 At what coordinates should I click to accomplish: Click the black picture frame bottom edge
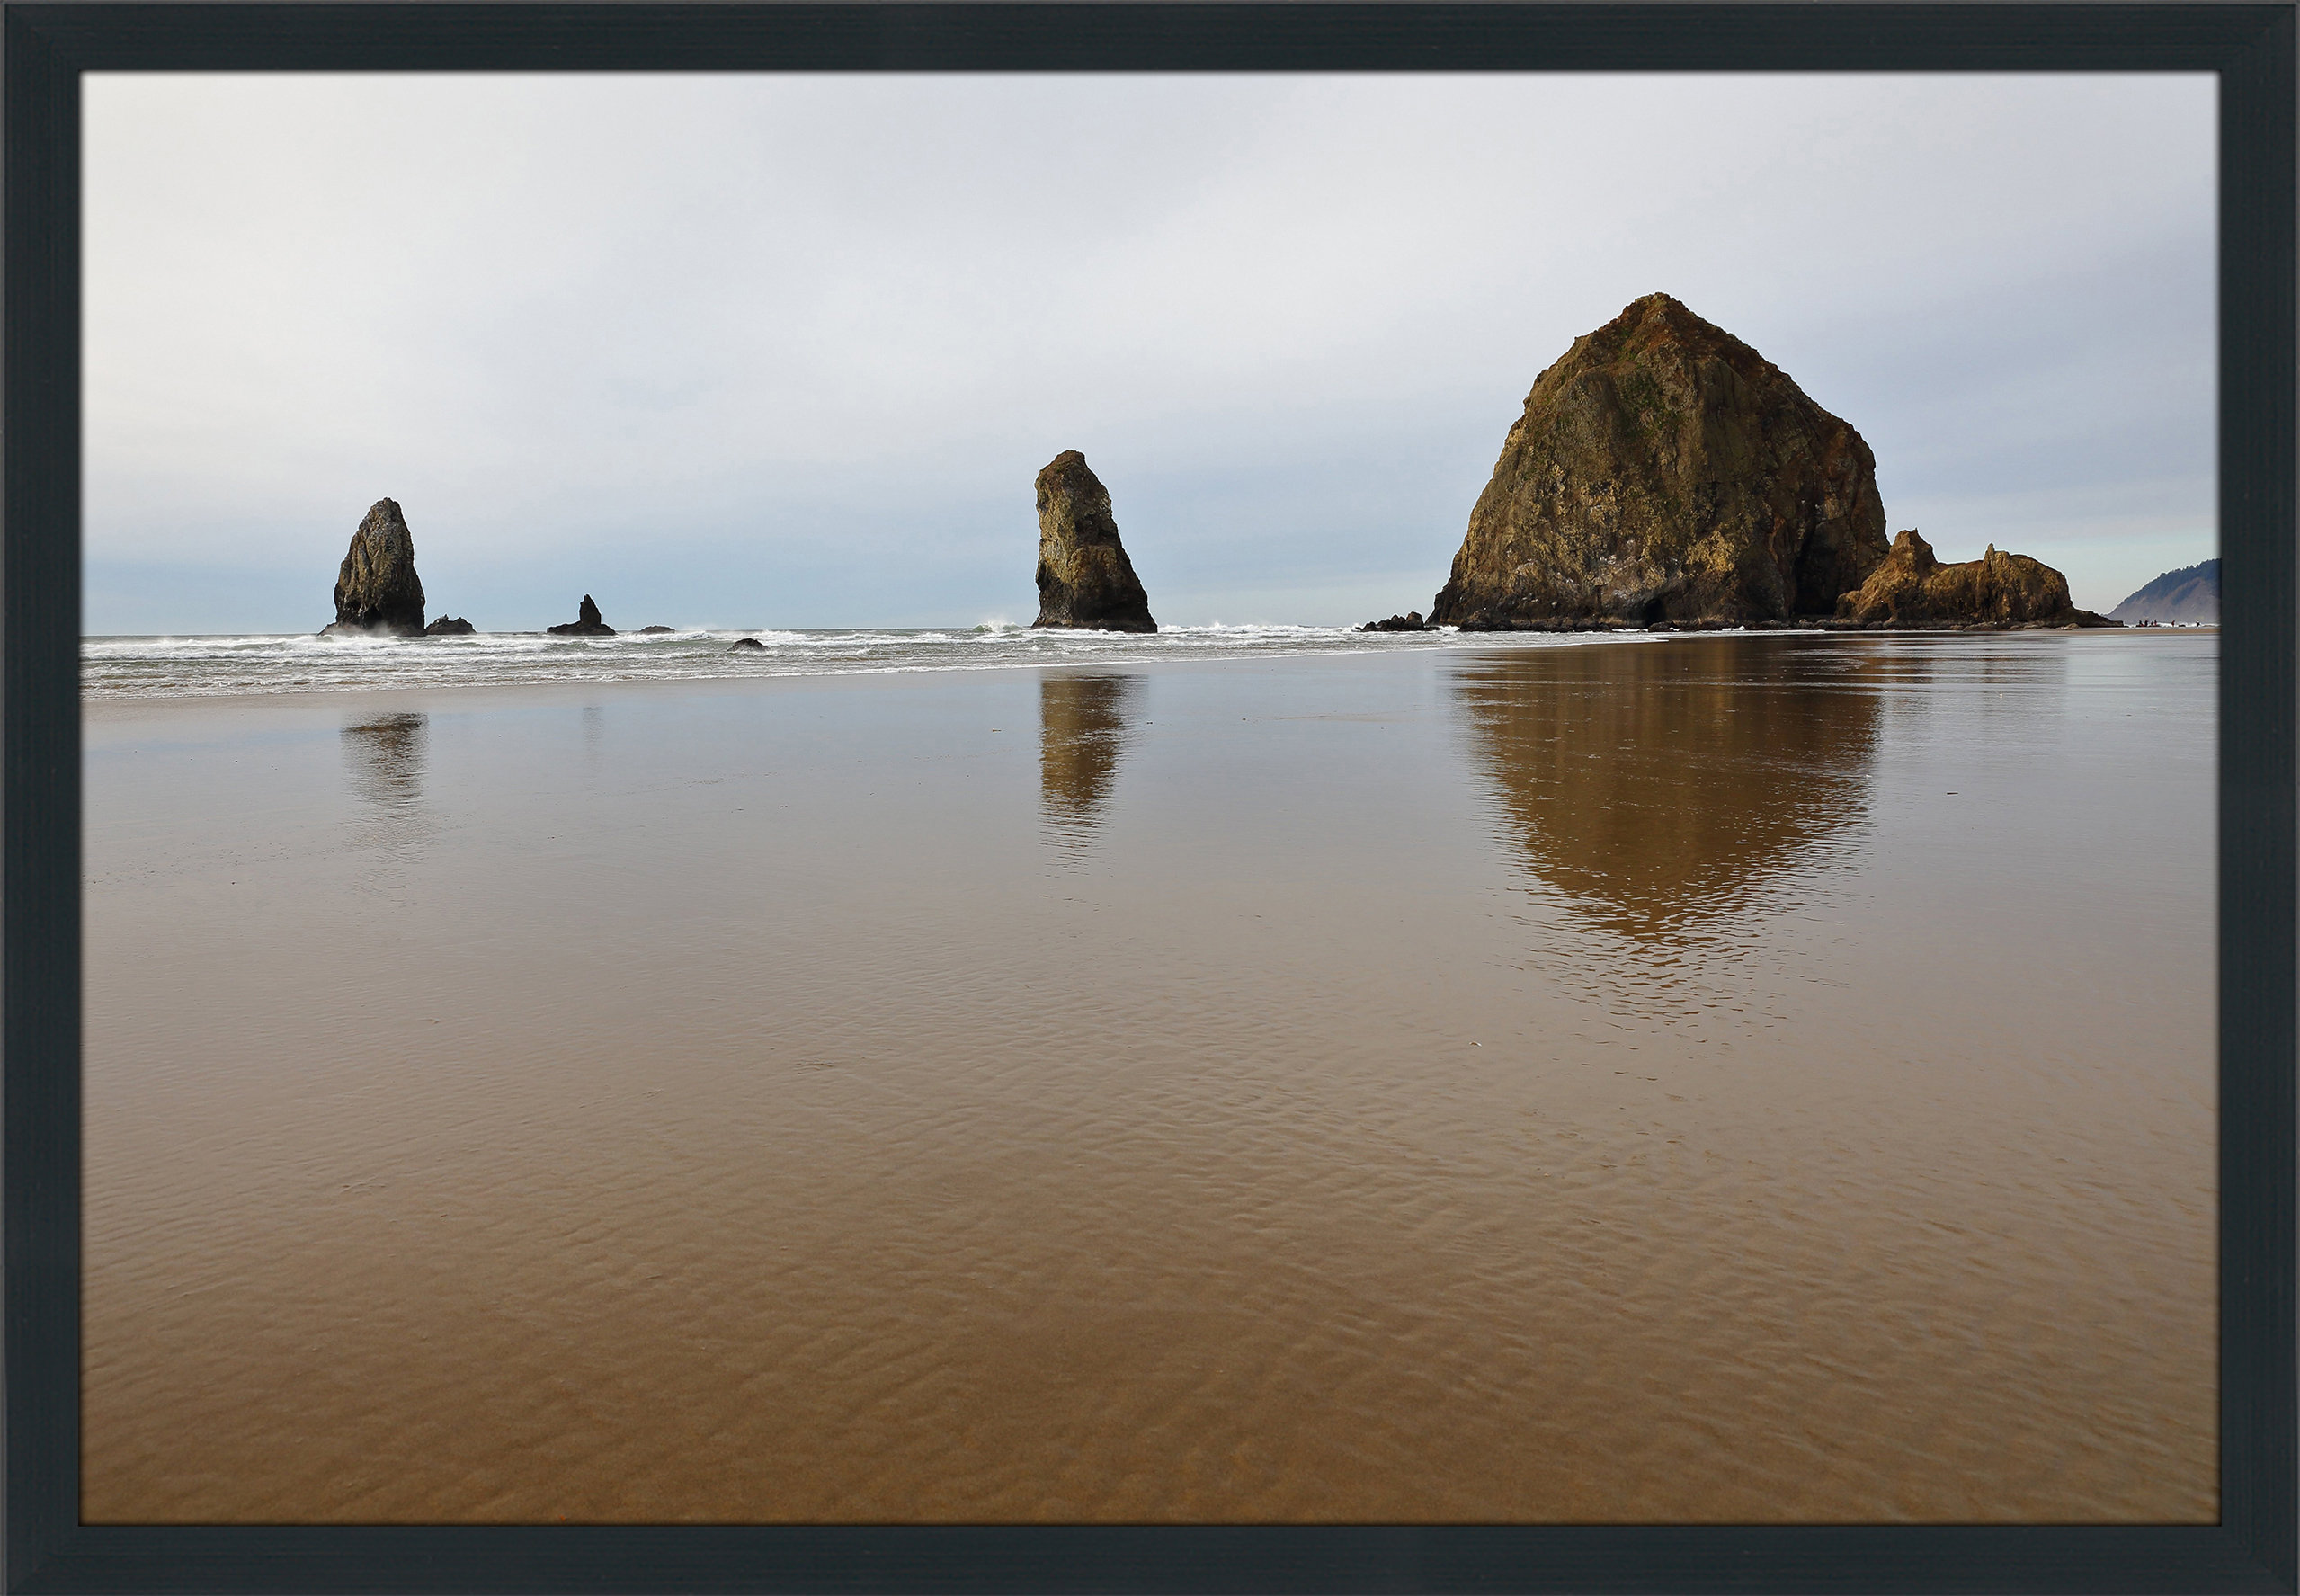coord(1150,1560)
